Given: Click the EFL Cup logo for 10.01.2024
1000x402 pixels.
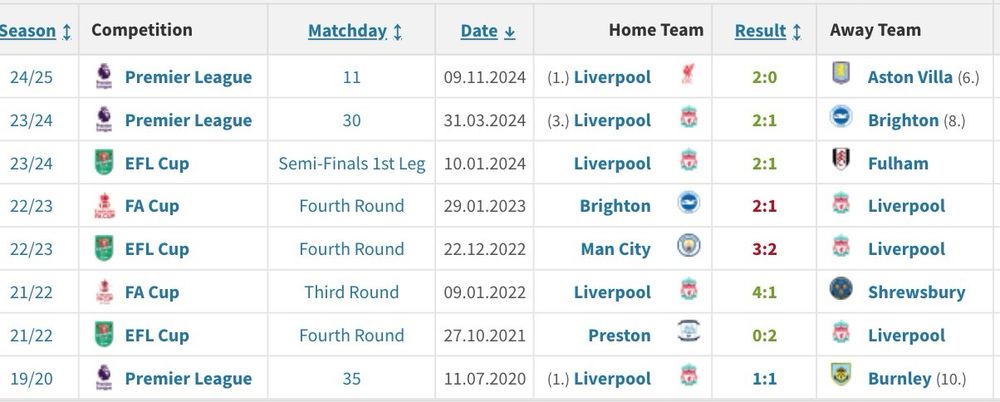Looking at the screenshot, I should (x=103, y=163).
